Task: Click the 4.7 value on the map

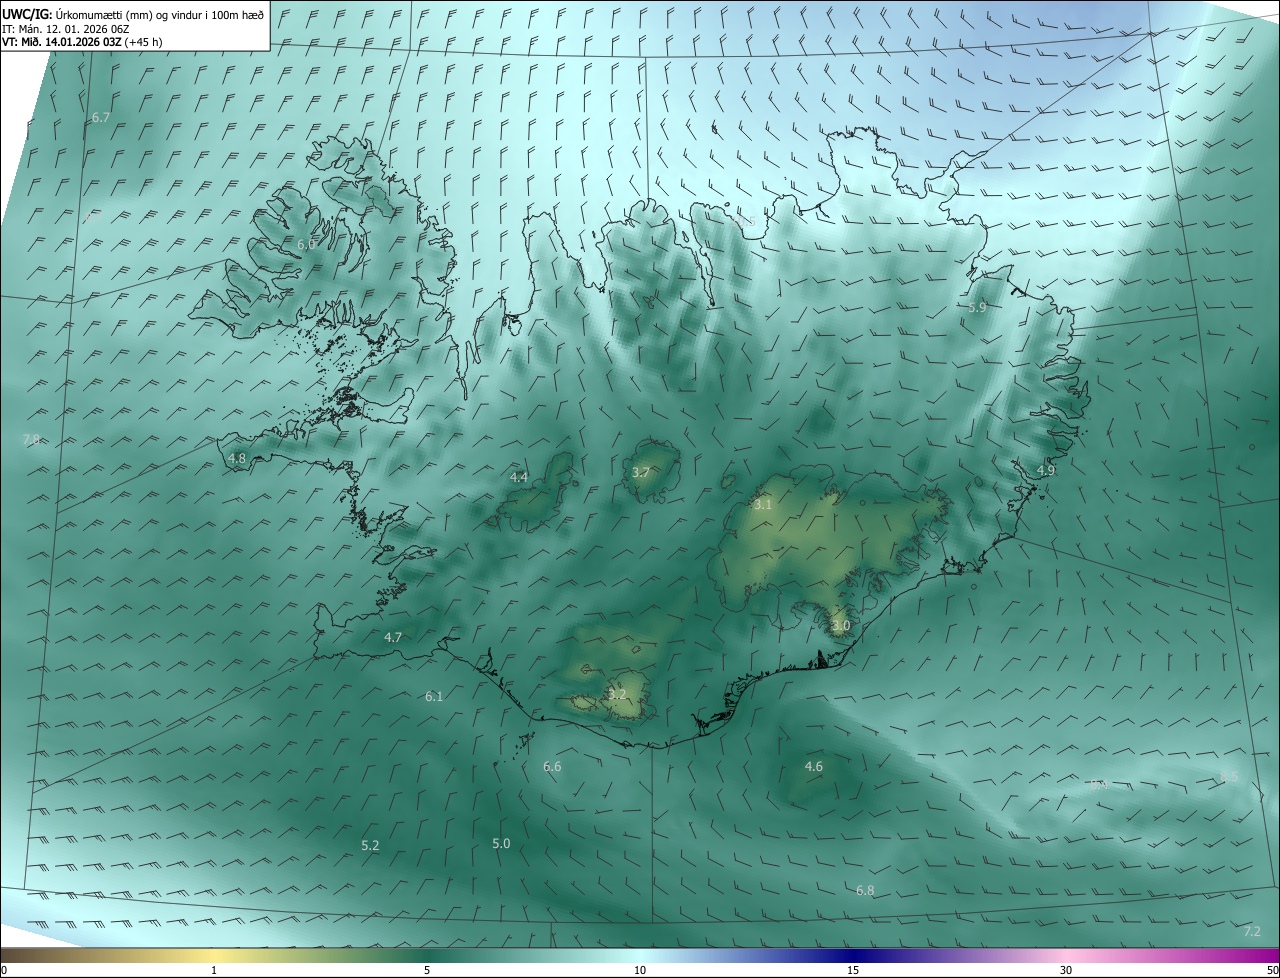Action: (393, 637)
